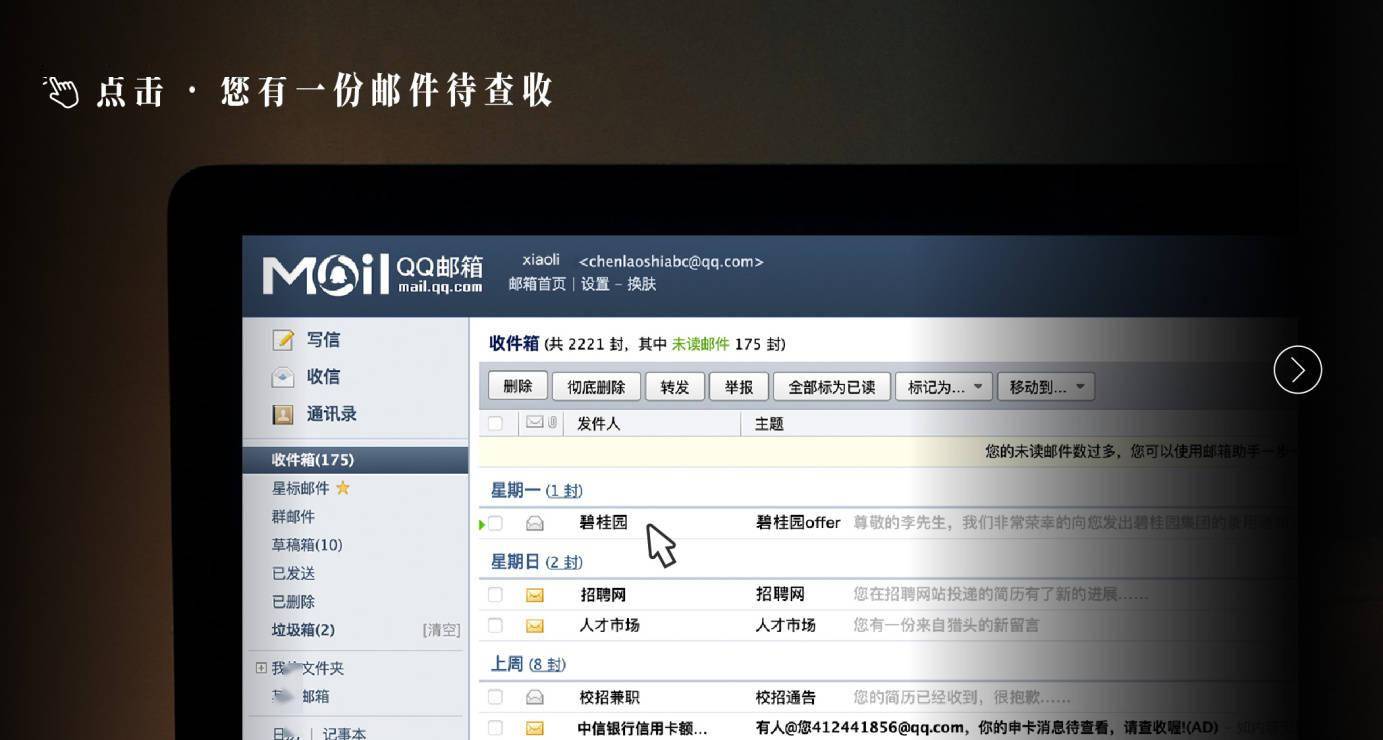This screenshot has height=740, width=1383.
Task: Click the round next arrow on right
Action: click(x=1298, y=370)
